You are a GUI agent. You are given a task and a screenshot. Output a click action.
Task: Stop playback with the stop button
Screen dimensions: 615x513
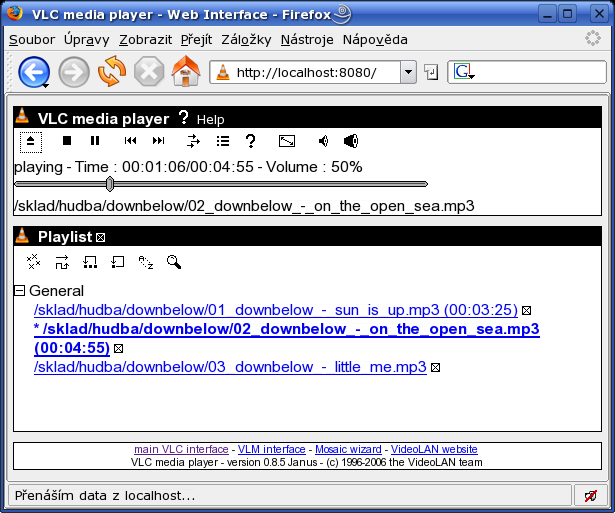click(67, 140)
